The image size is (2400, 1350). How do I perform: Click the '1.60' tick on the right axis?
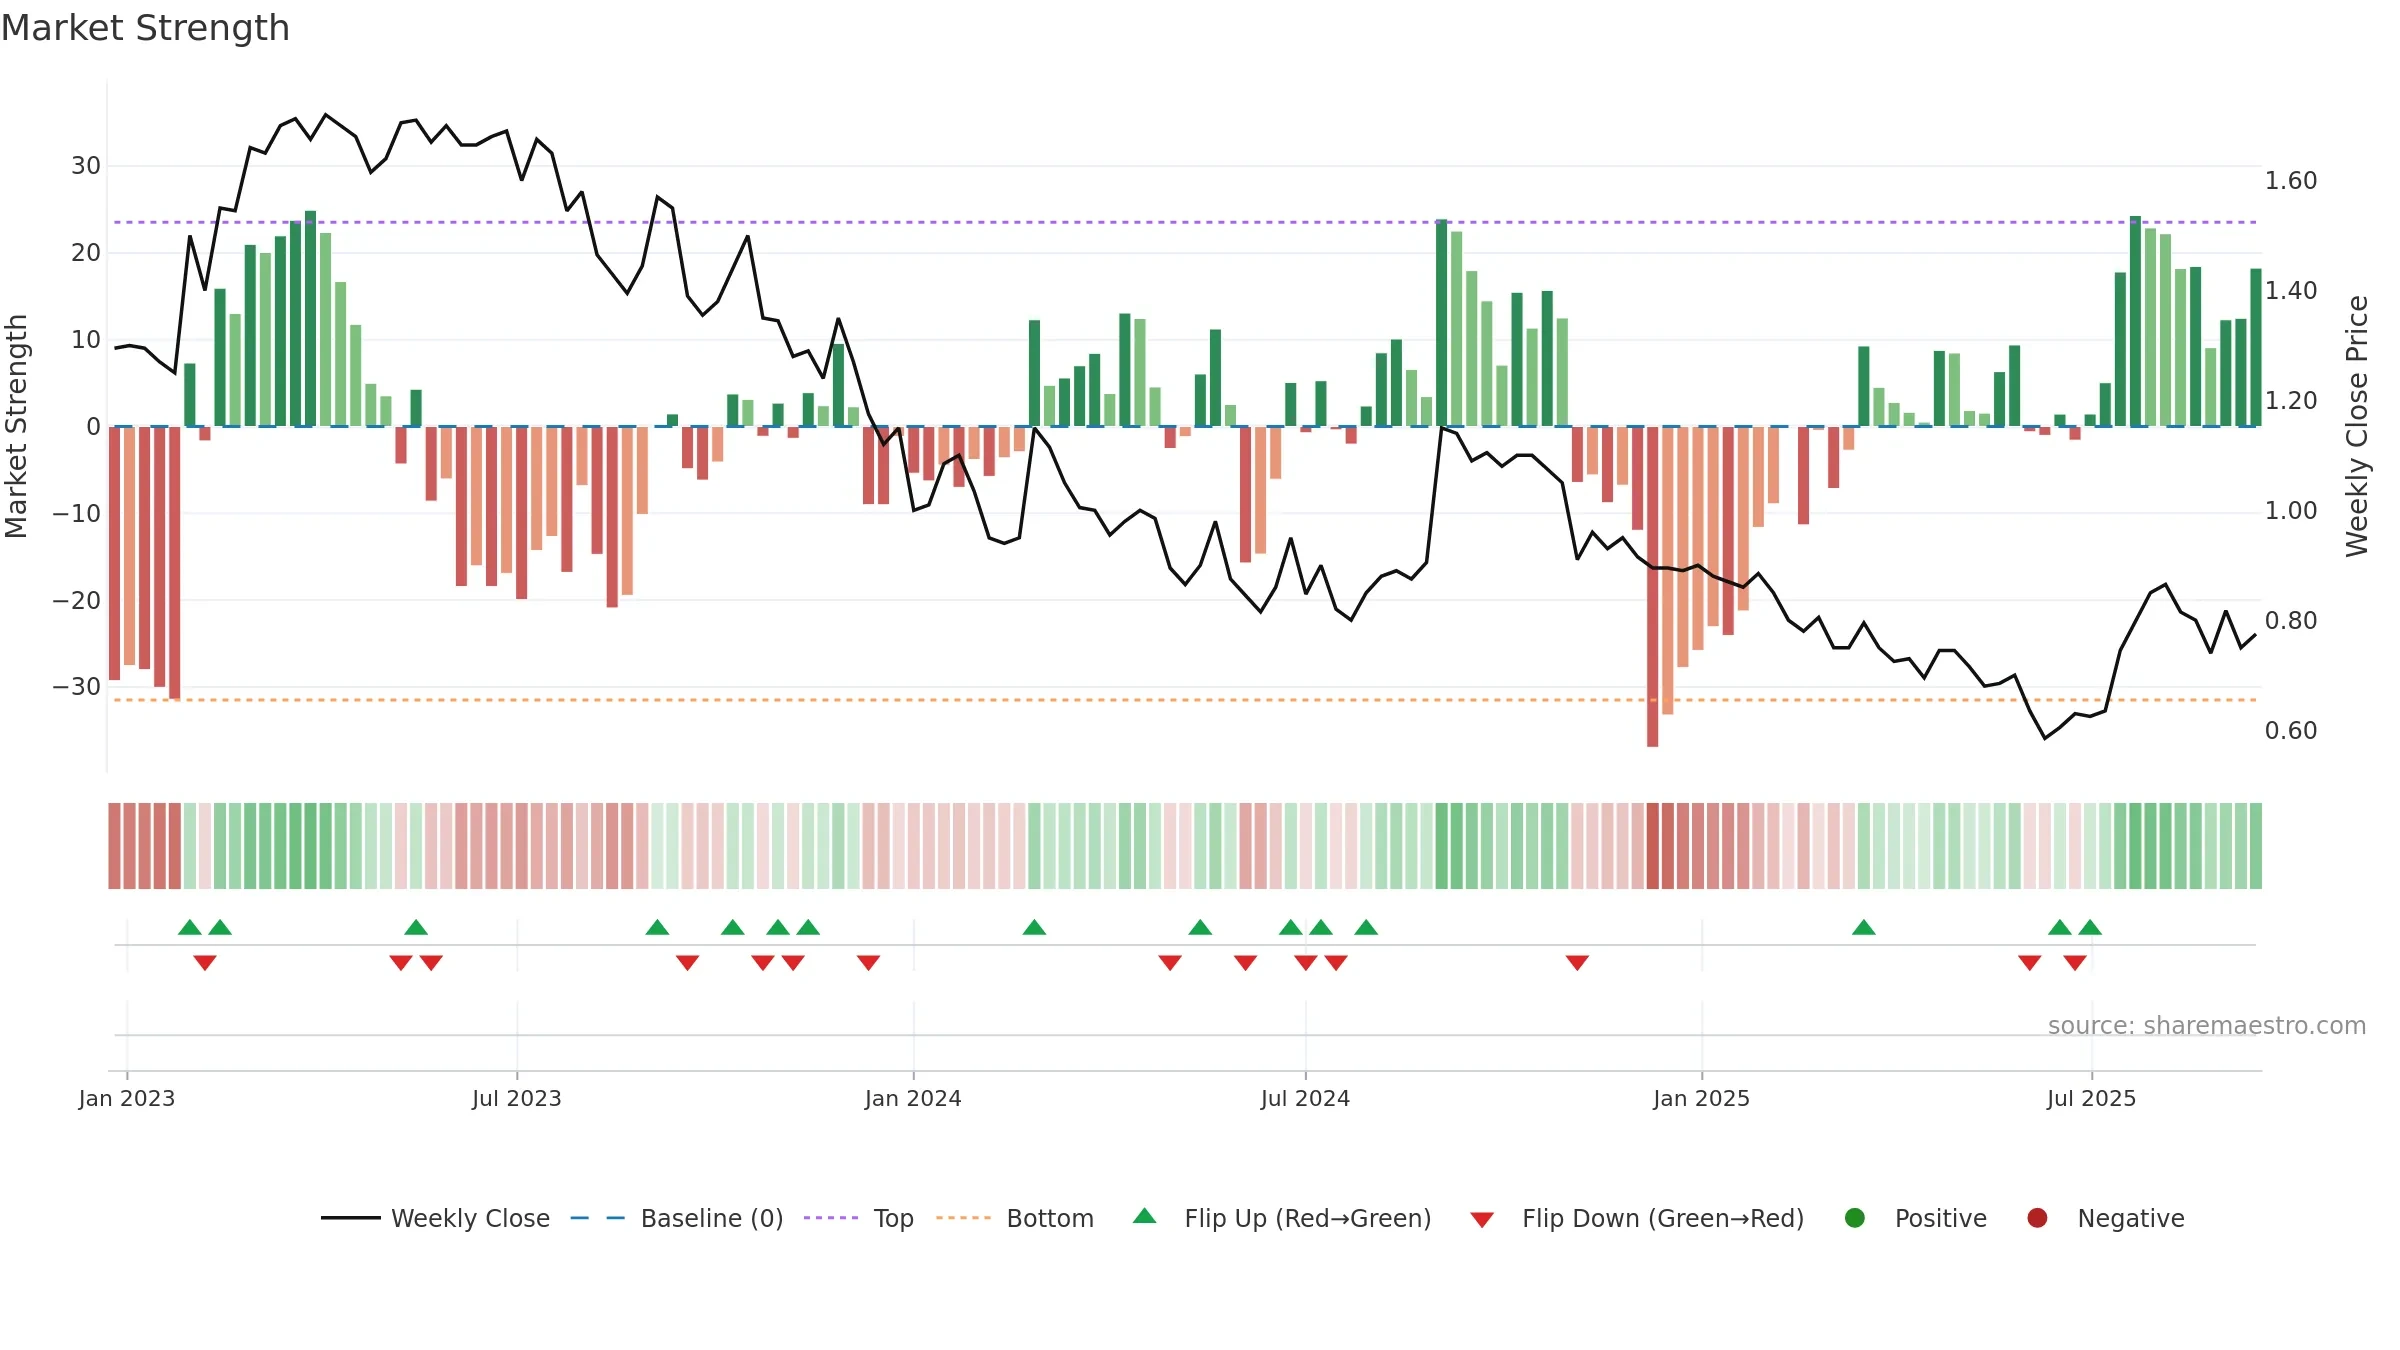[x=2291, y=181]
